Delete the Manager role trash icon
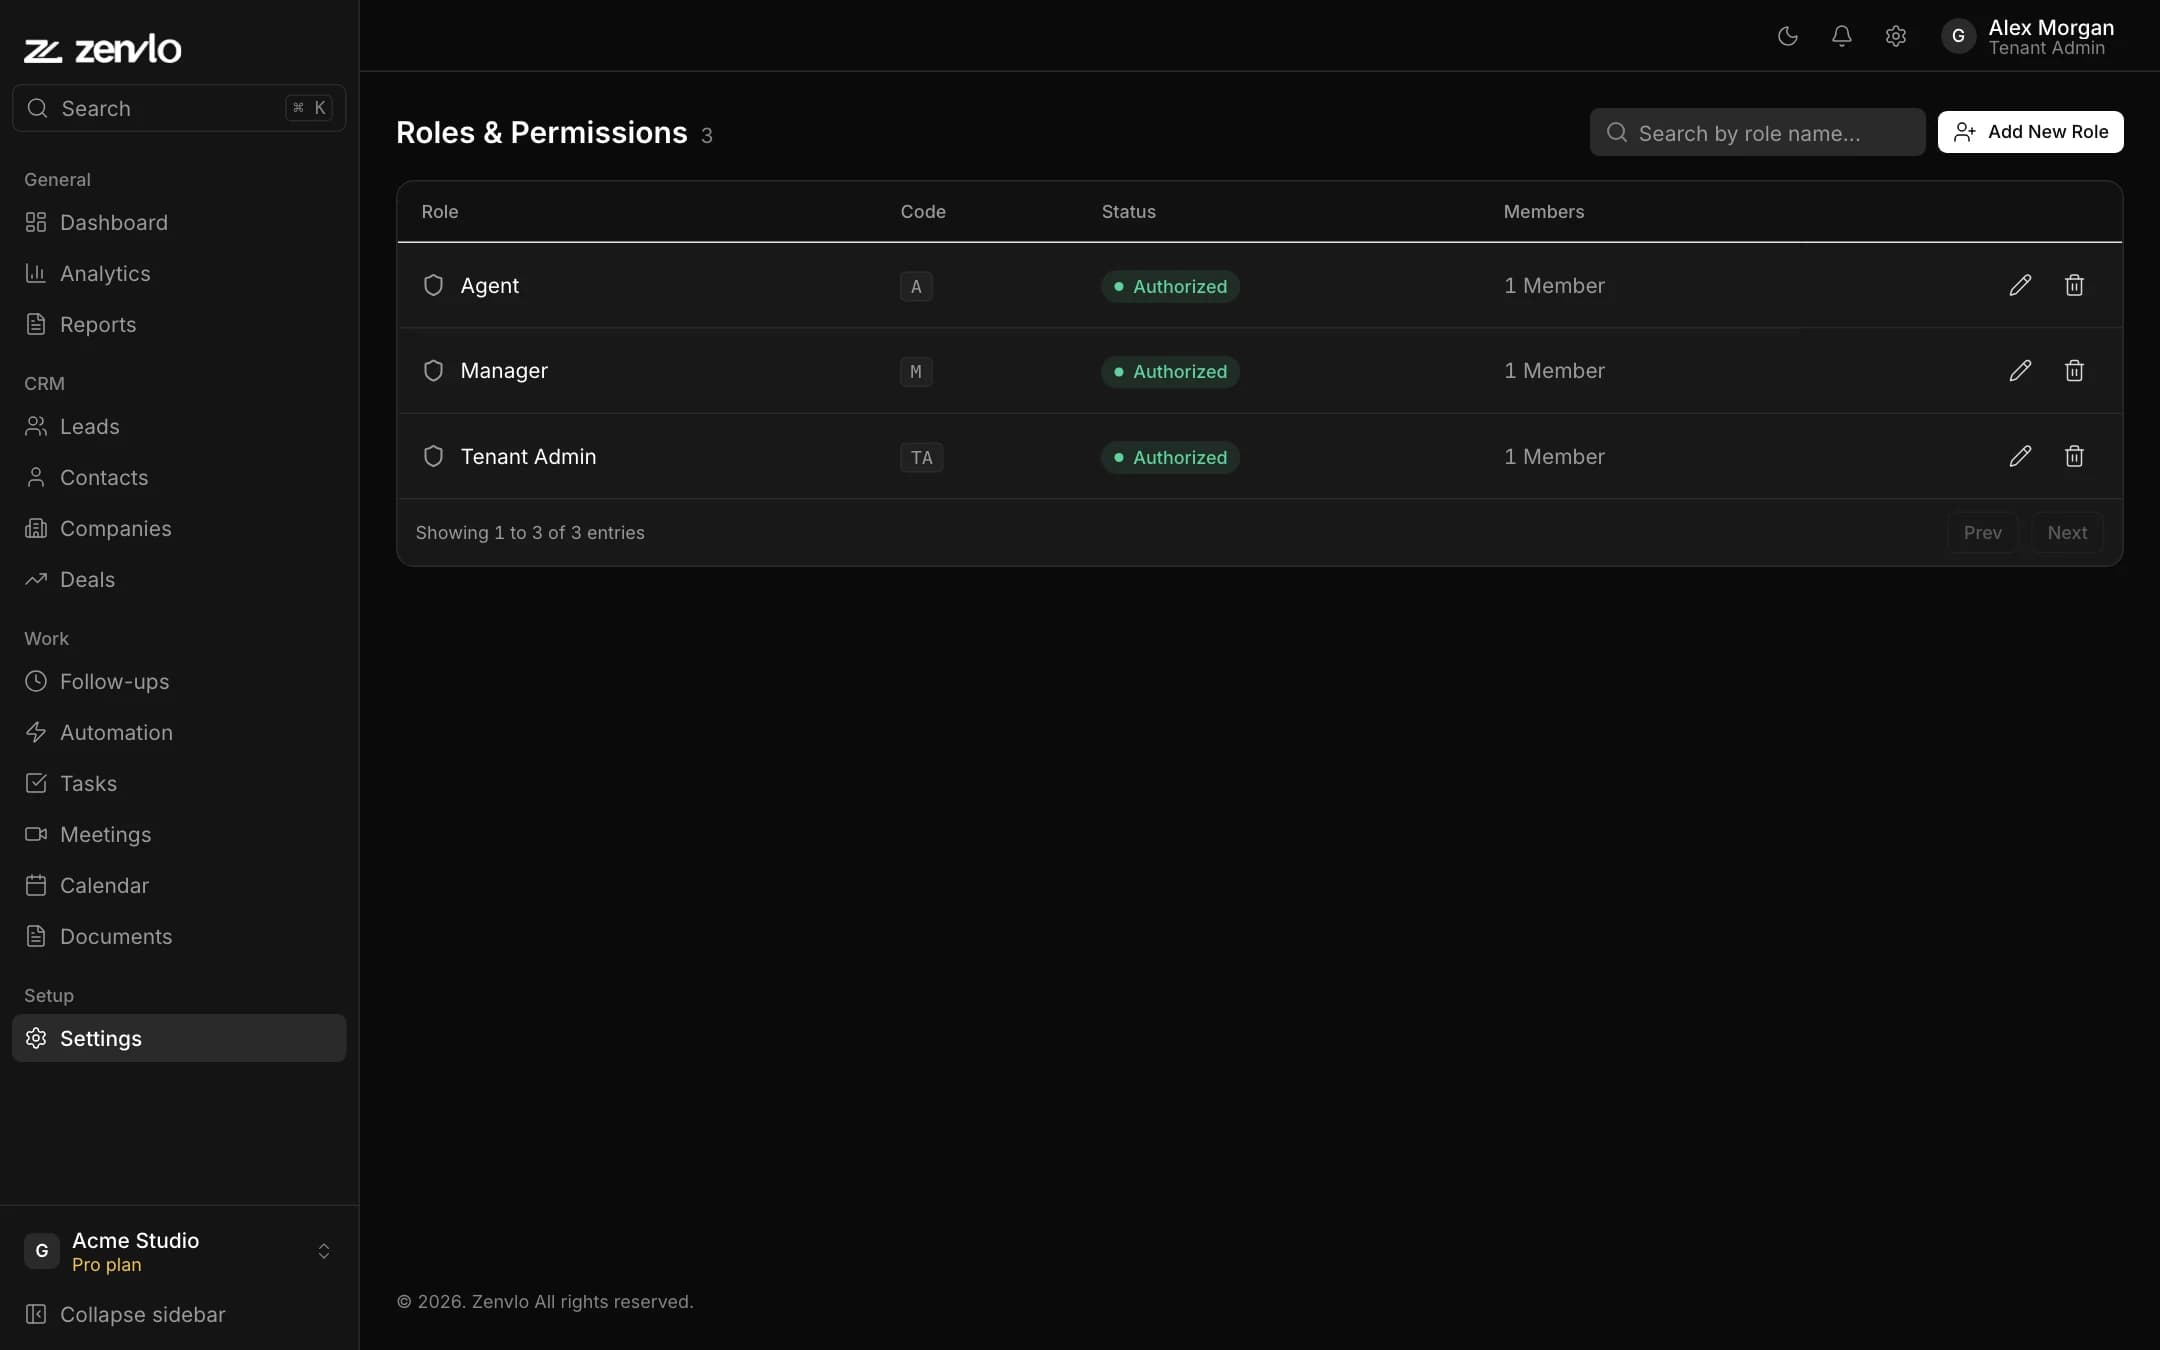This screenshot has width=2160, height=1350. [x=2074, y=370]
